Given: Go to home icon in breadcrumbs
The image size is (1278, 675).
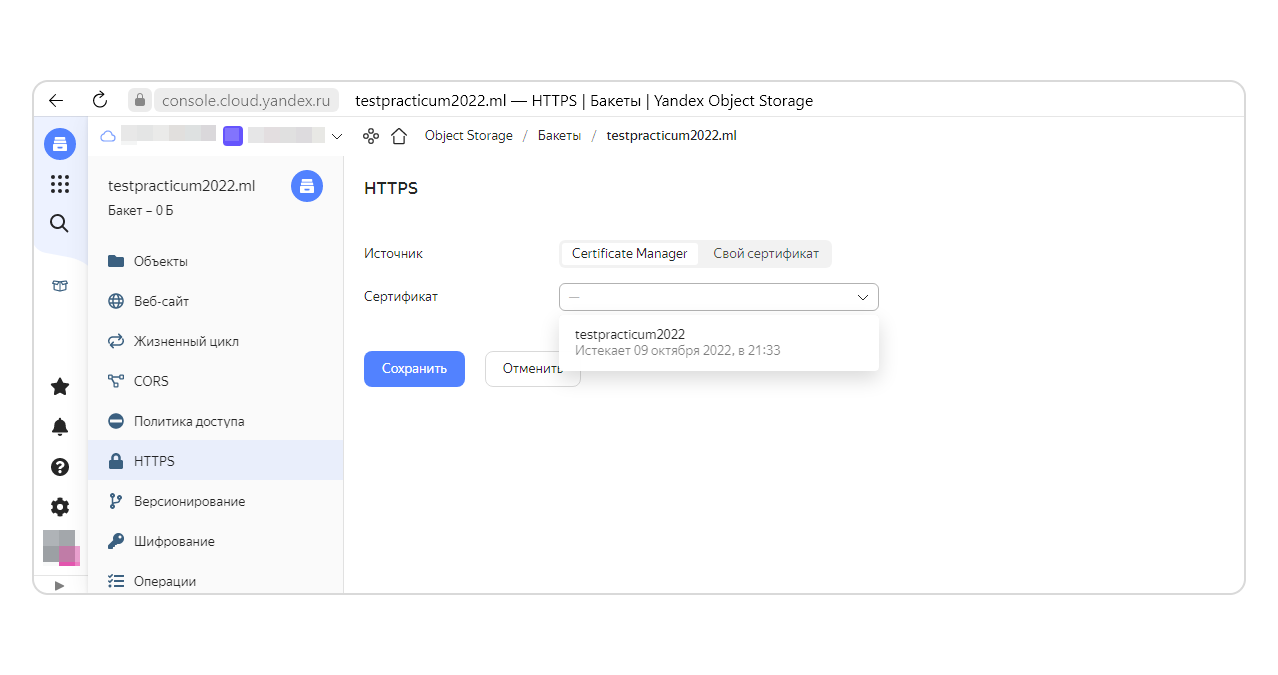Looking at the screenshot, I should click(399, 136).
